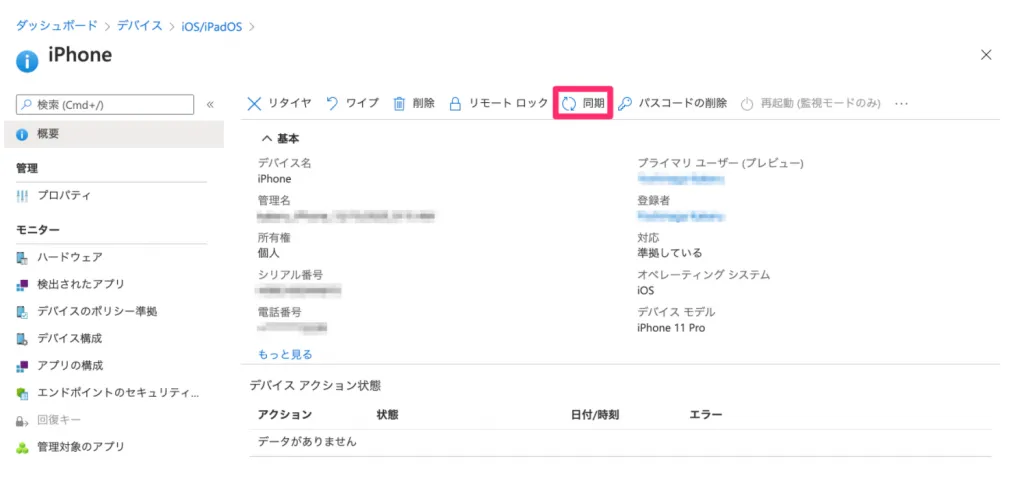Select the 概要 (Overview) menu item
Viewport: 1024px width, 501px height.
pos(48,134)
